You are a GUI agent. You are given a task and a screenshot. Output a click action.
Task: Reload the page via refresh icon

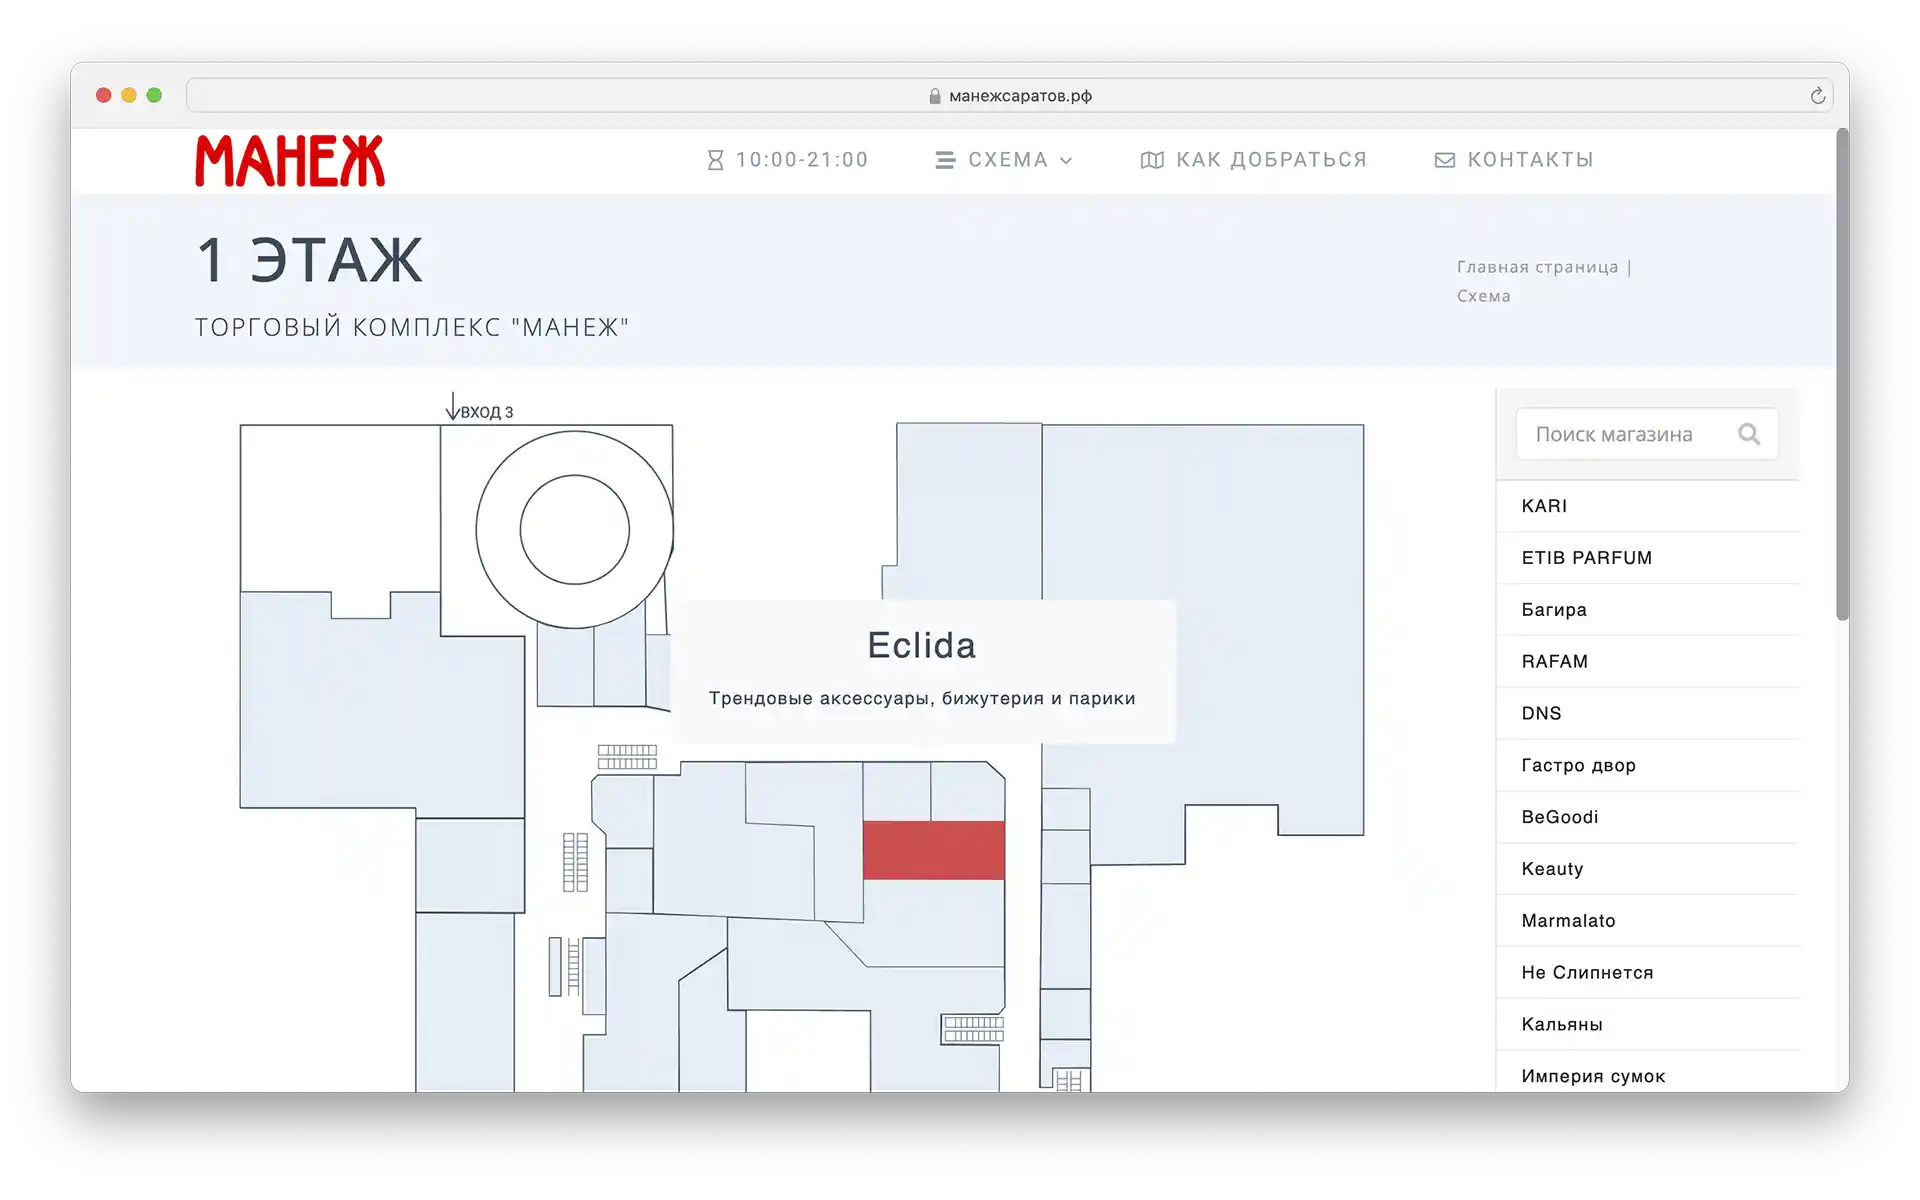pyautogui.click(x=1818, y=96)
